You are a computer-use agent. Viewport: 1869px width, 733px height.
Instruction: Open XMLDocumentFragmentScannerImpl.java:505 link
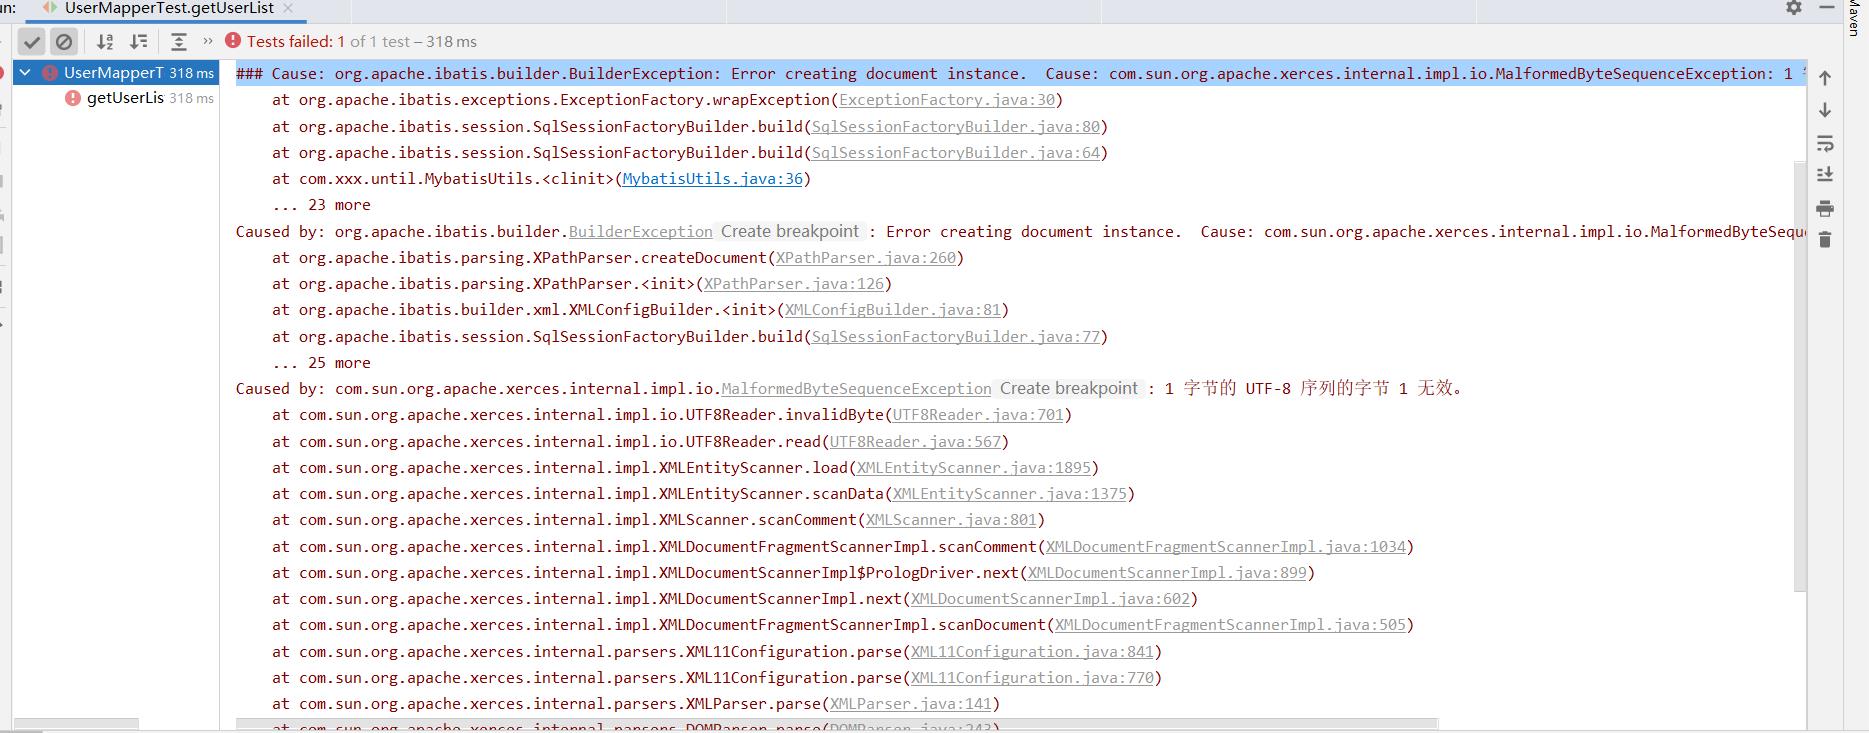point(1231,625)
